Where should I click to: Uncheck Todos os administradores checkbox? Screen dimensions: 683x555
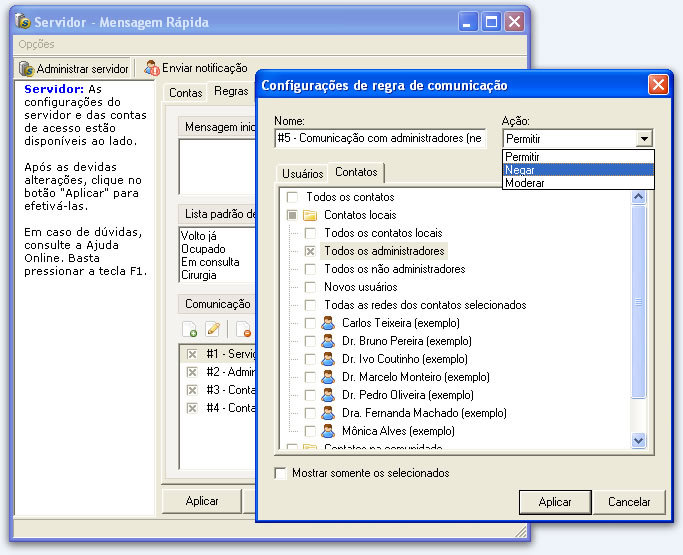(310, 251)
